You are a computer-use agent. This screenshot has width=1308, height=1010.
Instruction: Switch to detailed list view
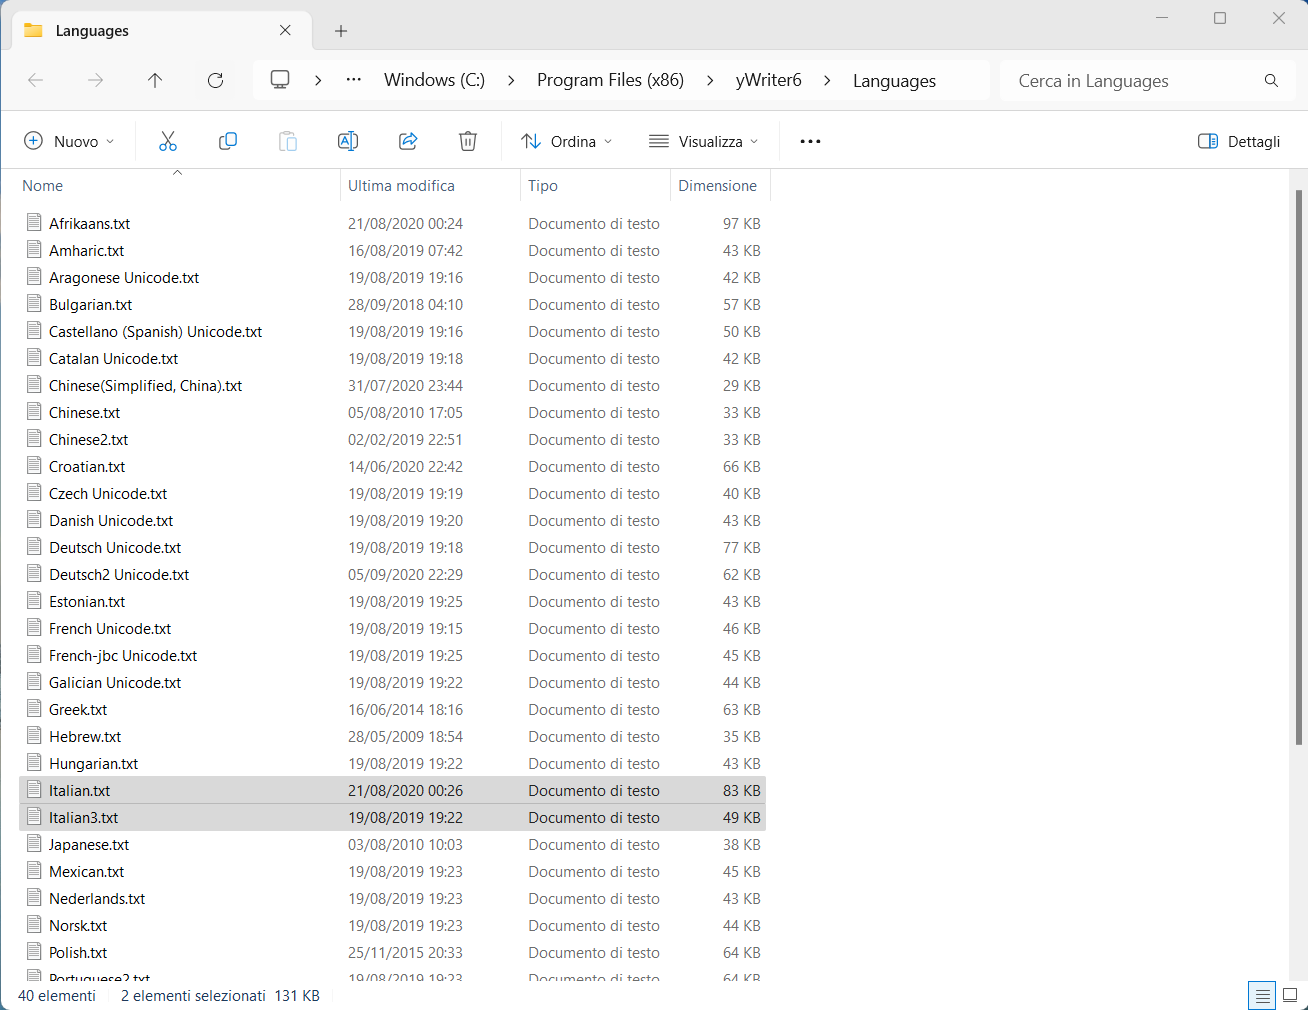coord(1262,995)
